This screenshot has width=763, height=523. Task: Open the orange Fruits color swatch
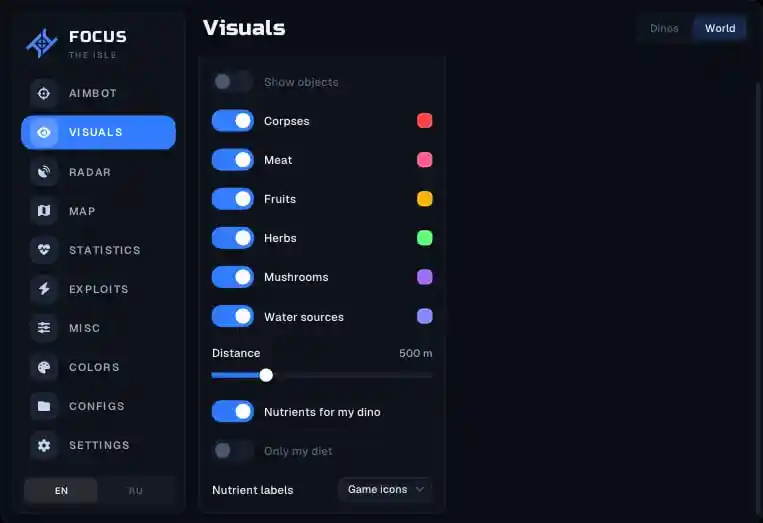425,199
